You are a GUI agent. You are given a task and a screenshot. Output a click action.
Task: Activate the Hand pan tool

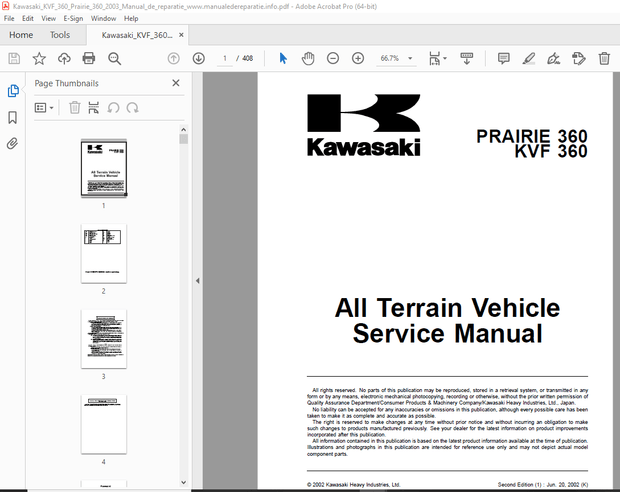click(x=308, y=59)
